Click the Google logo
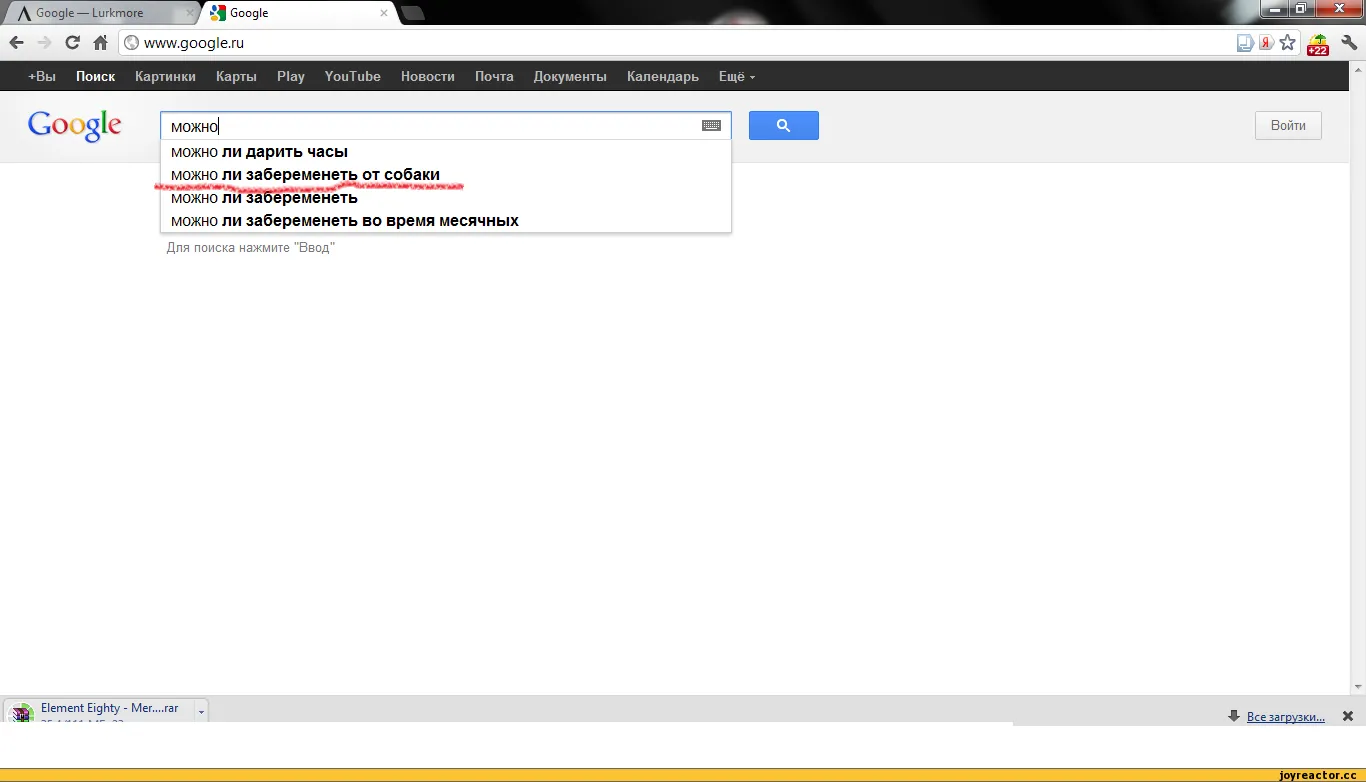The width and height of the screenshot is (1366, 782). click(x=75, y=126)
